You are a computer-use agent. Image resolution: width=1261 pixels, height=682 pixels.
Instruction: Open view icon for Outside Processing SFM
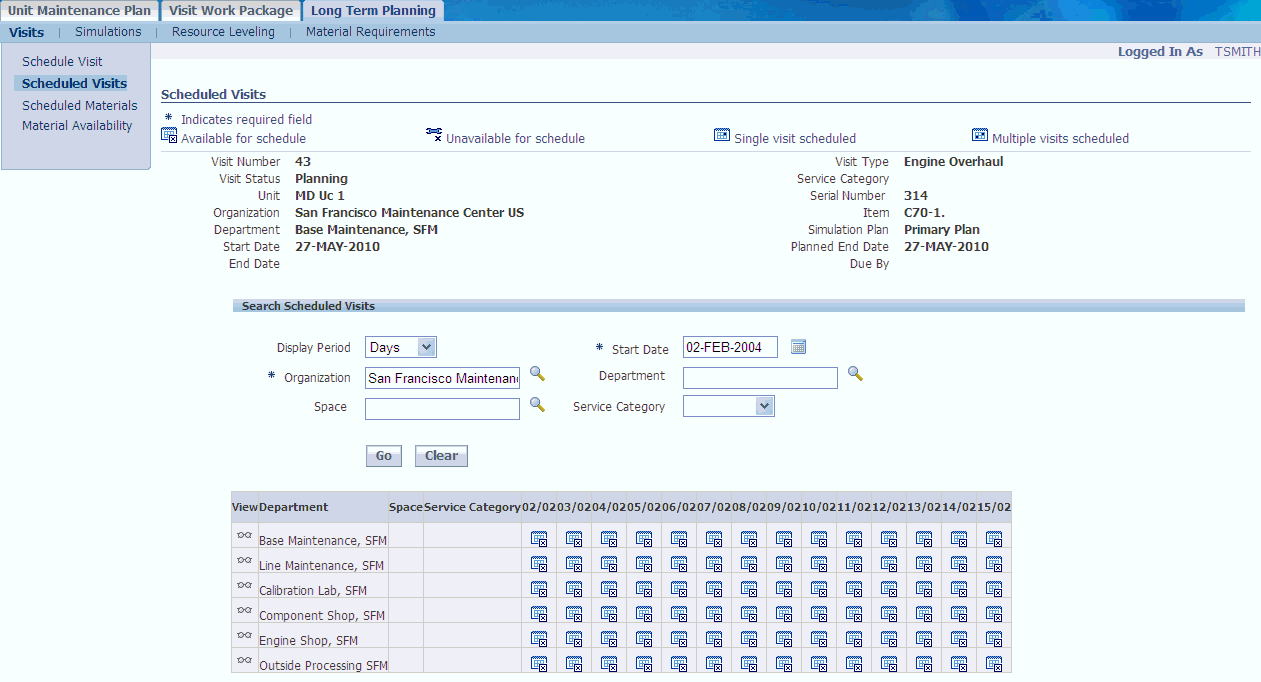point(244,659)
